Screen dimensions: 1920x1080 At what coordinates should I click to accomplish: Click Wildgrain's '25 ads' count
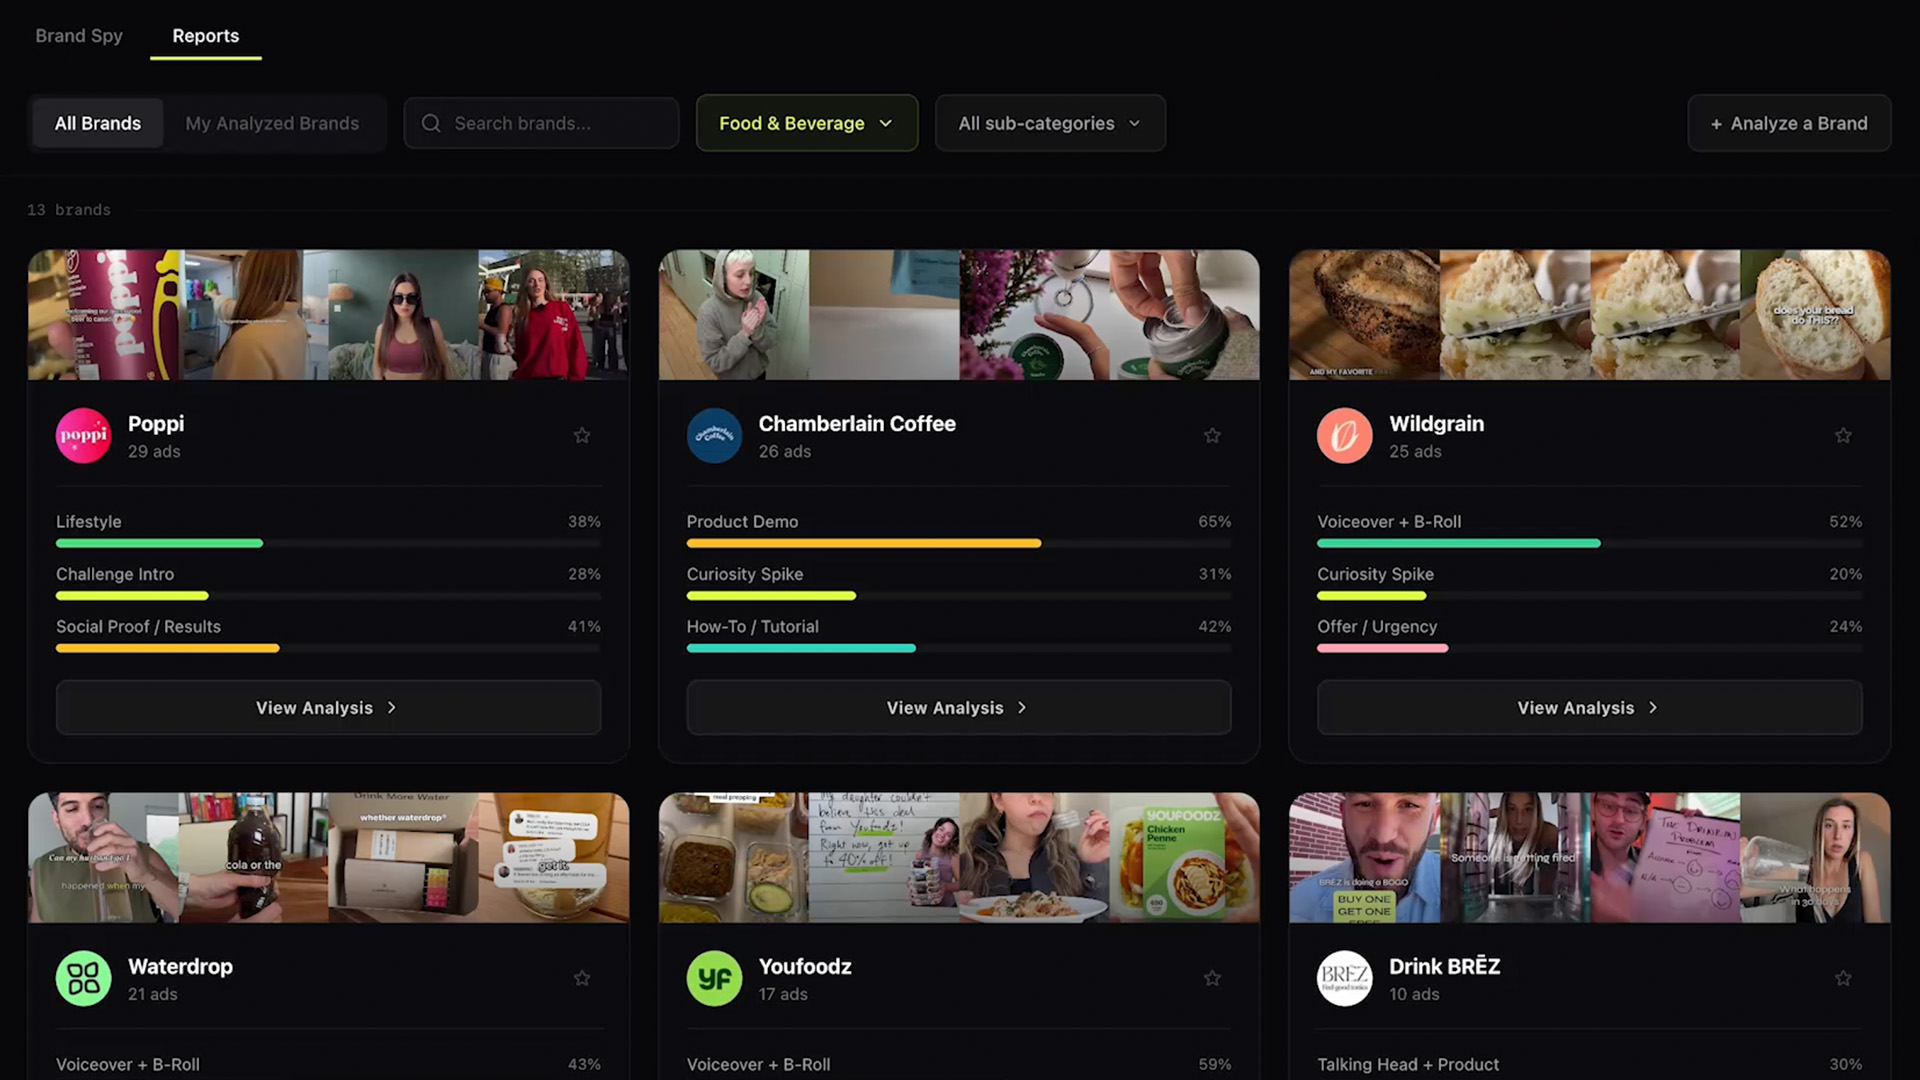tap(1415, 451)
